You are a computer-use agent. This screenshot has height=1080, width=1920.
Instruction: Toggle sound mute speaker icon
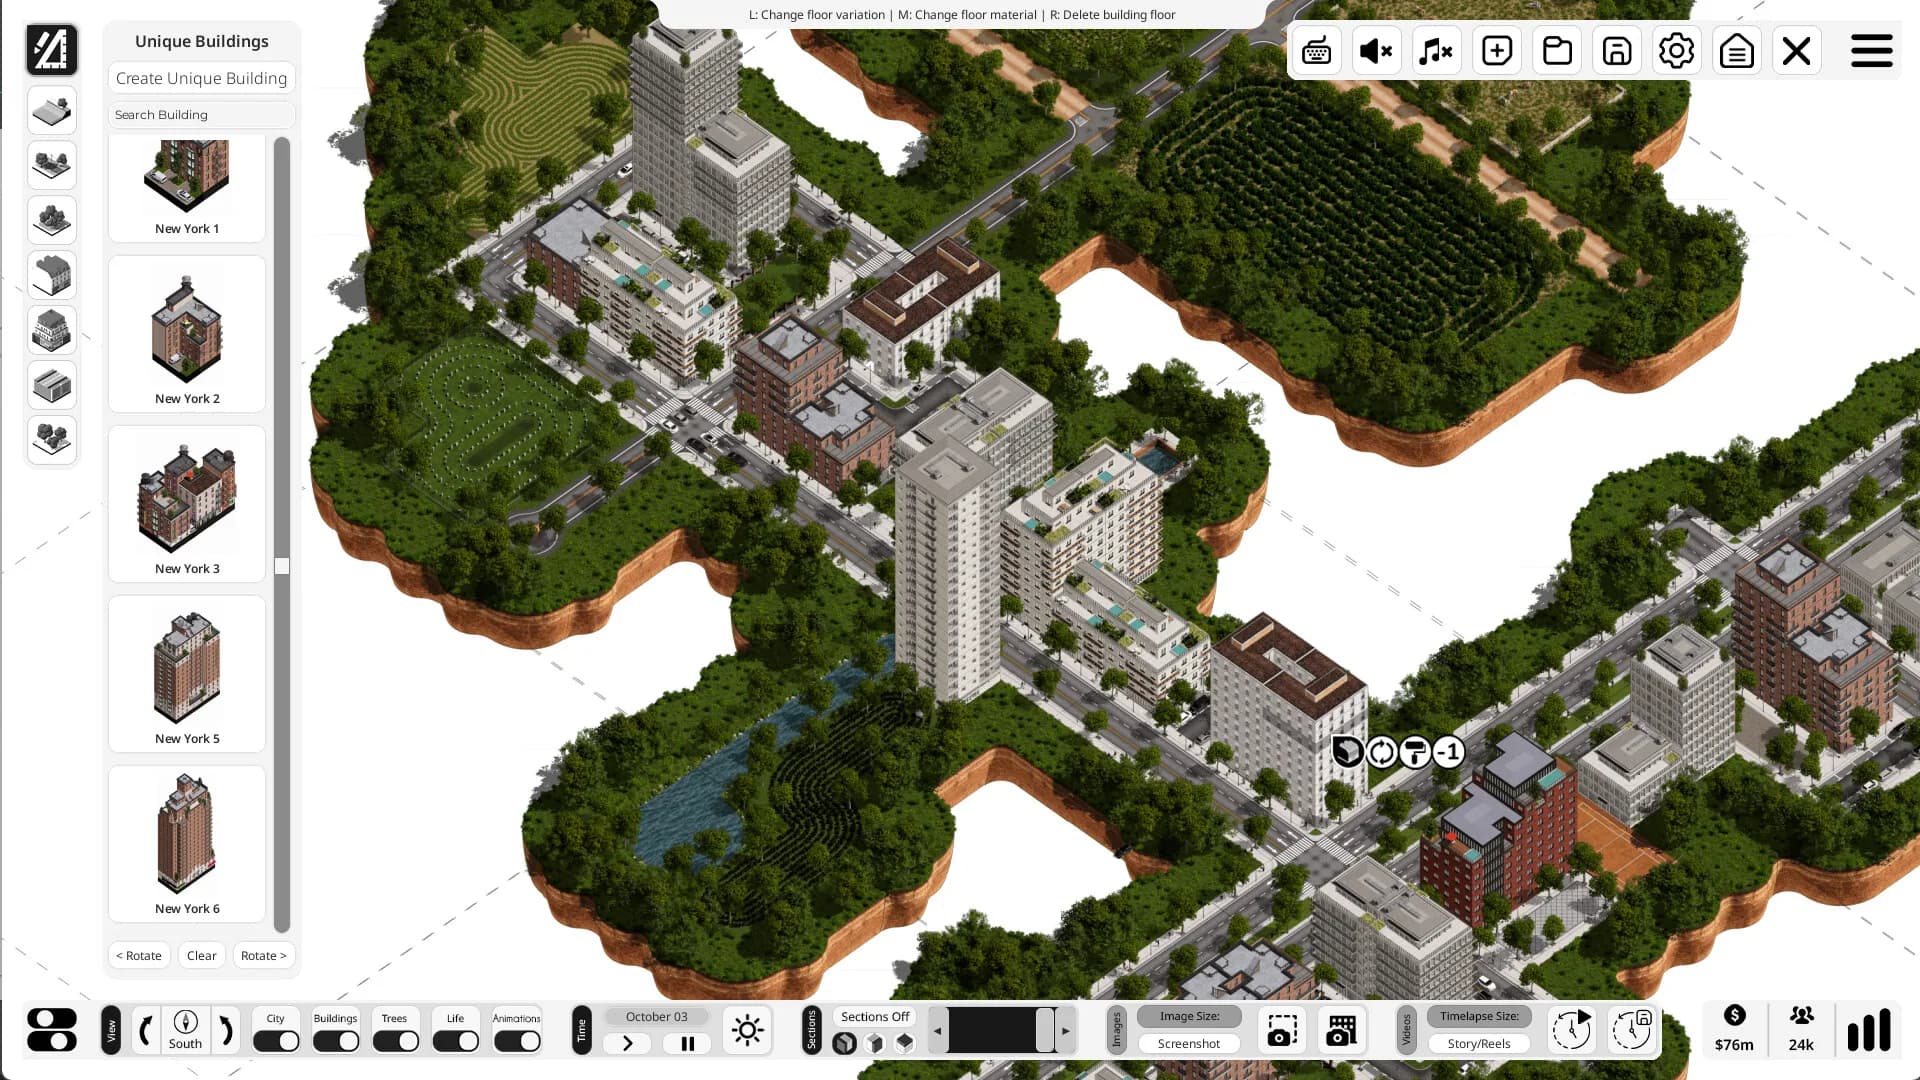coord(1377,50)
